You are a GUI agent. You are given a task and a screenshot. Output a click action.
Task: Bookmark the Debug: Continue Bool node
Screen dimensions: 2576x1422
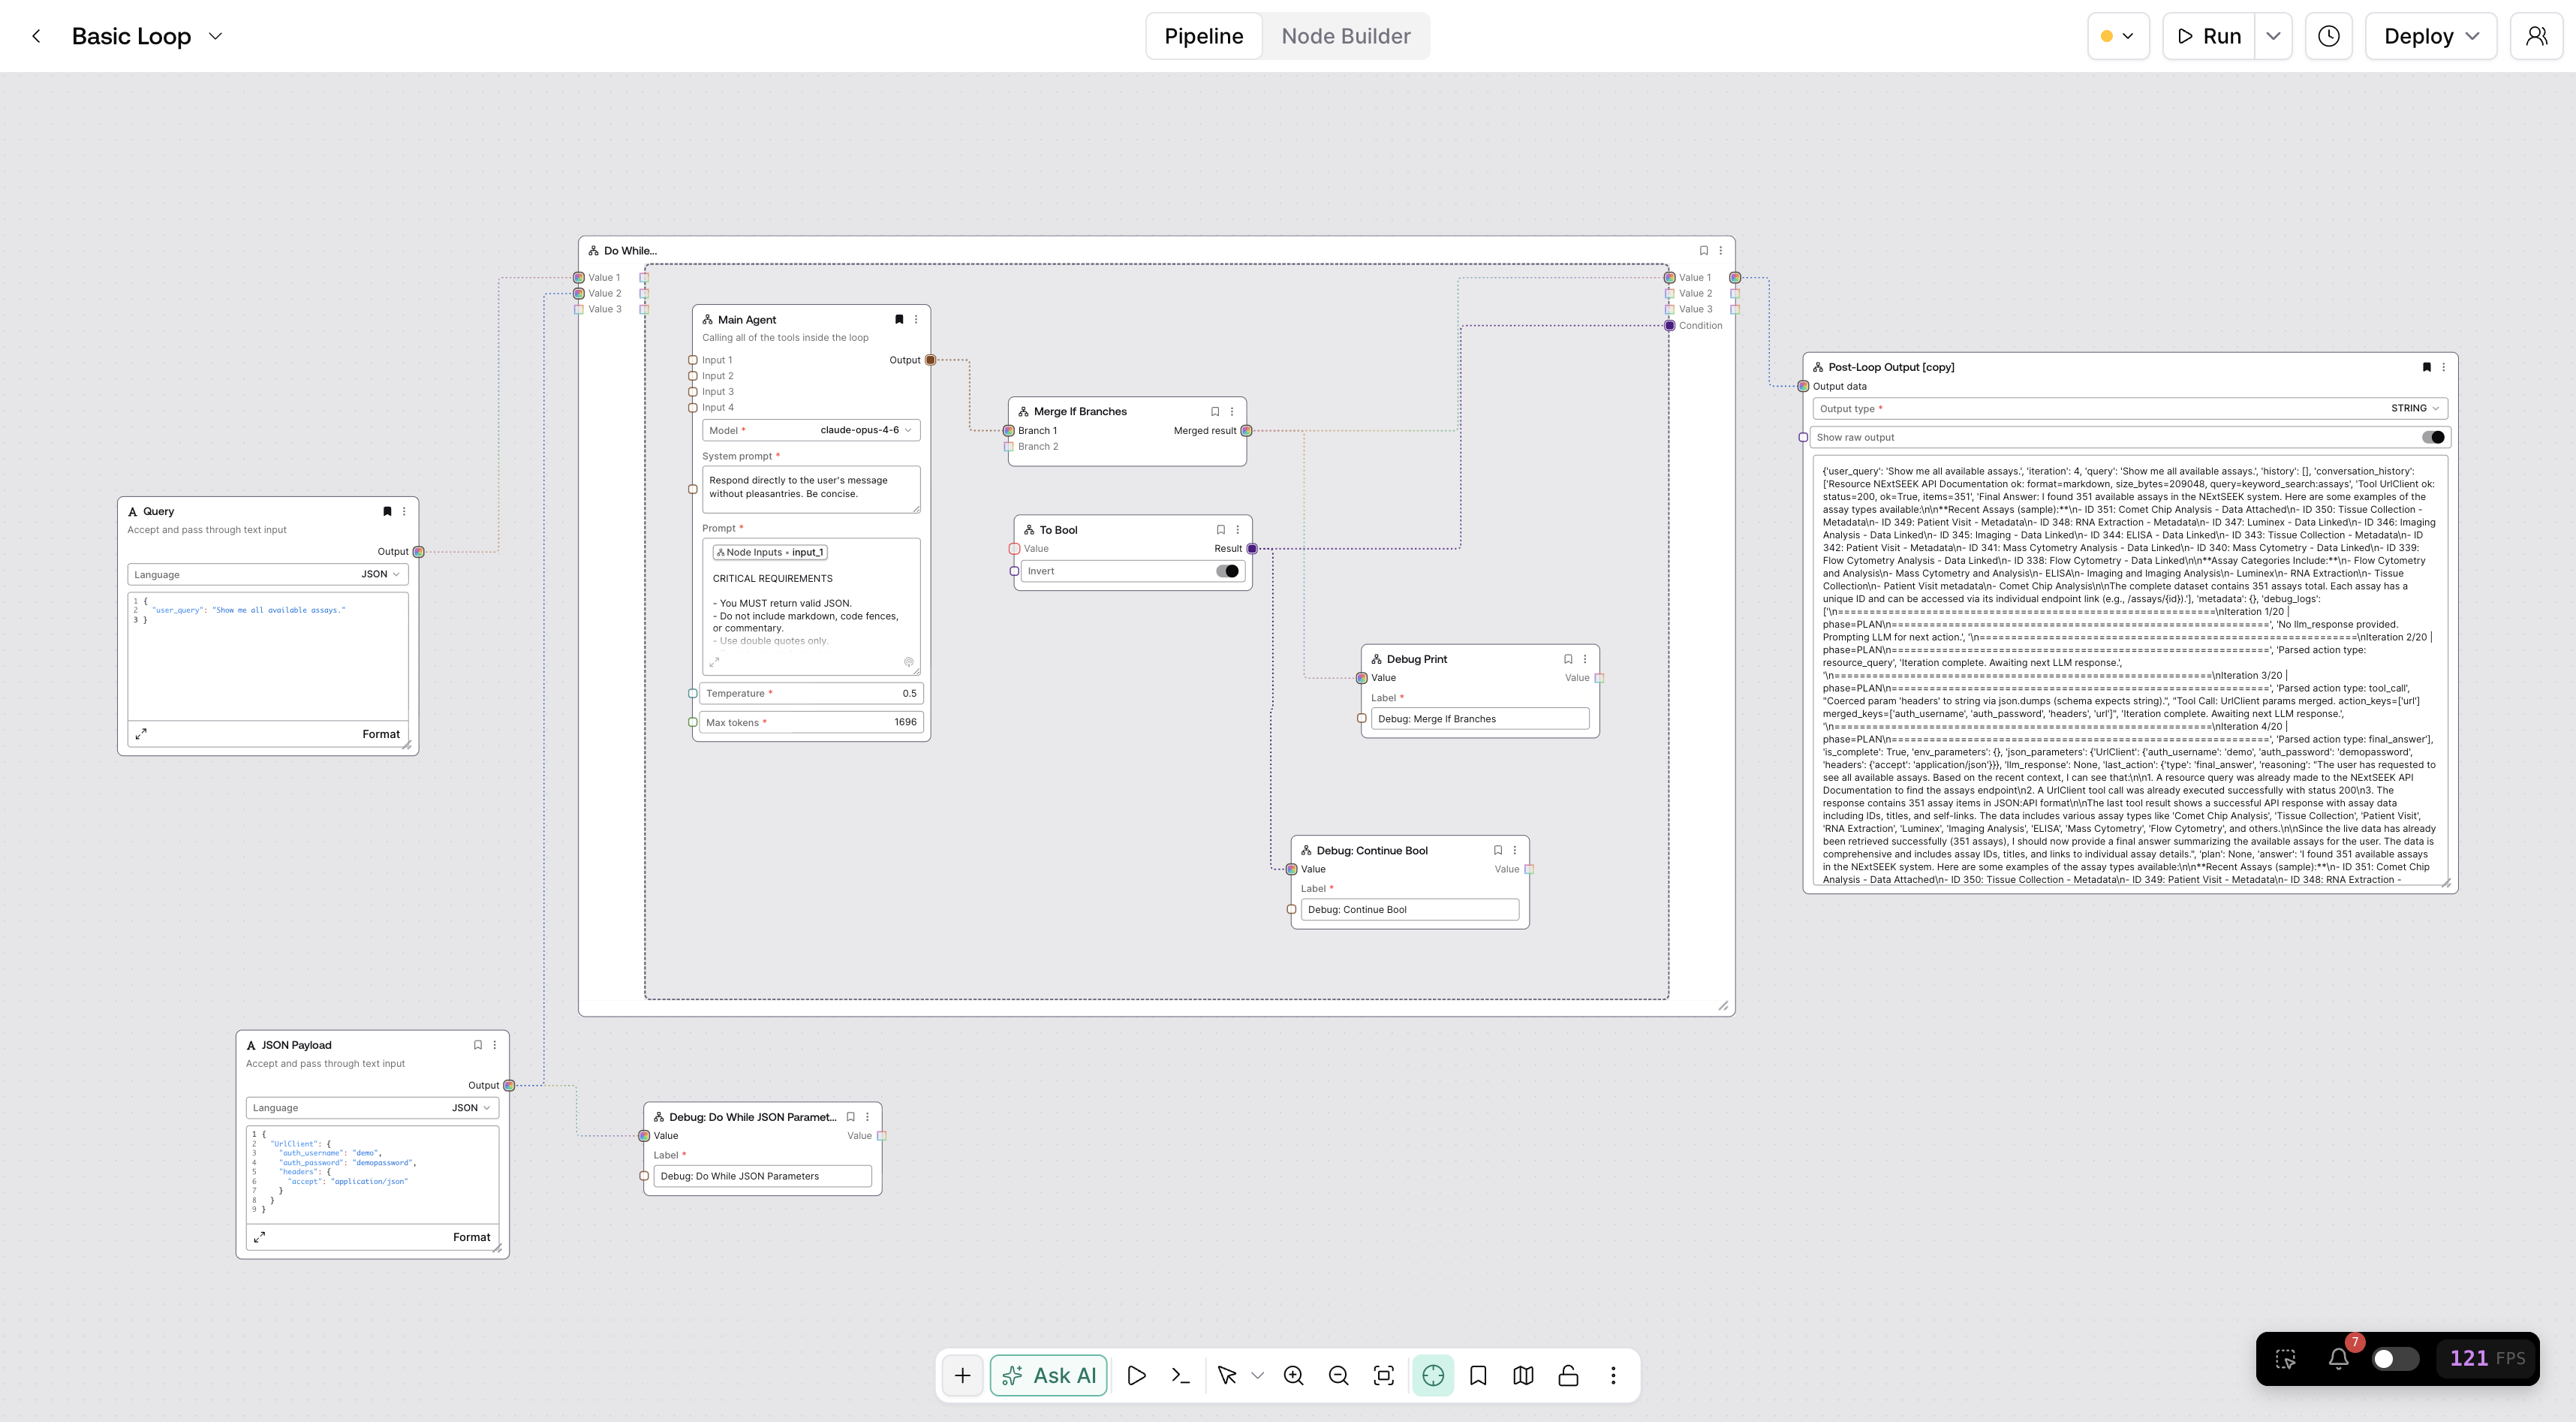[1498, 850]
